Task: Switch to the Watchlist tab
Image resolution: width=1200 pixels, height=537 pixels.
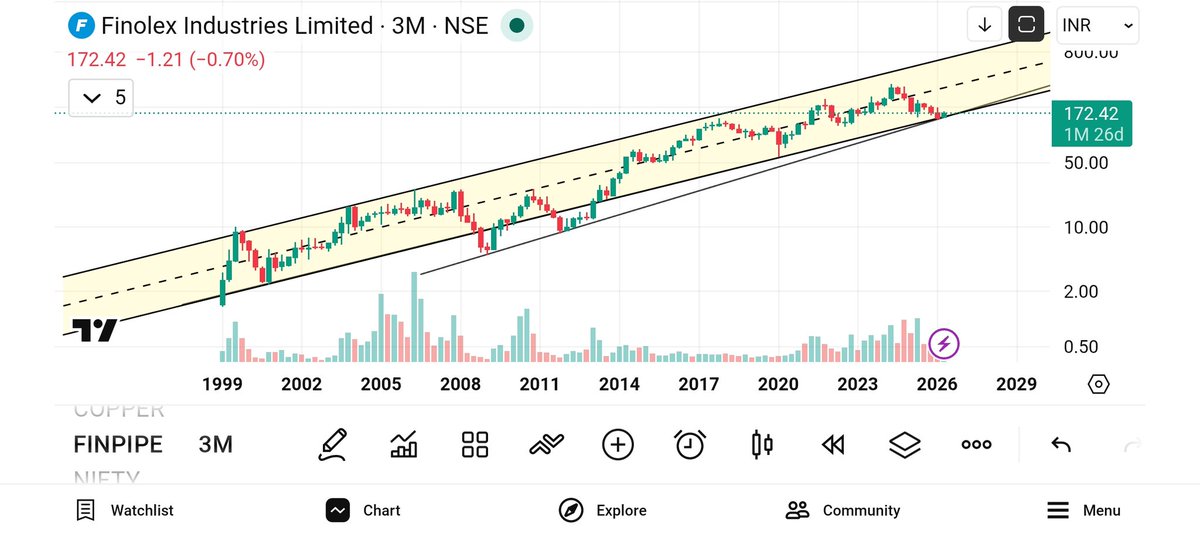Action: 124,510
